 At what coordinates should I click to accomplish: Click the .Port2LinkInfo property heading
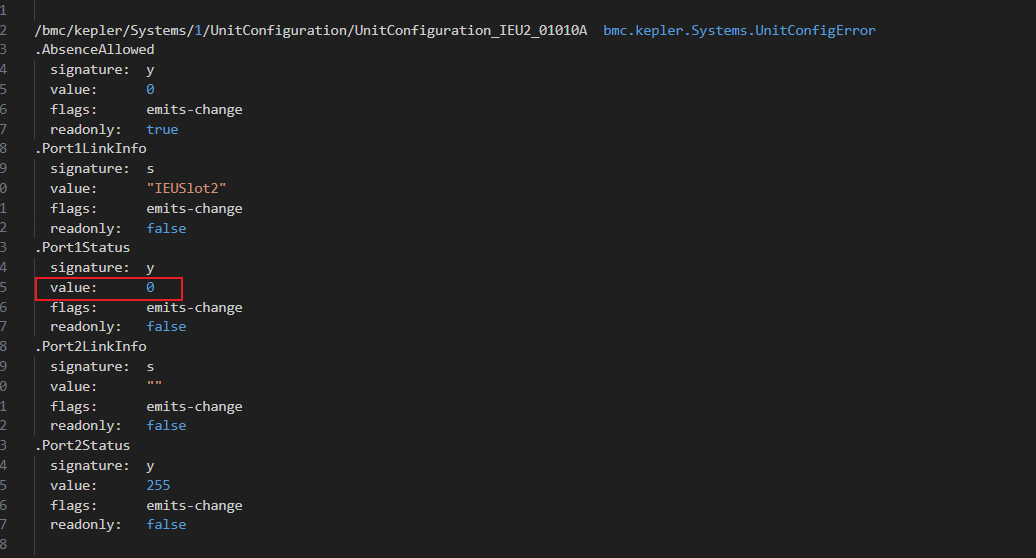[91, 347]
